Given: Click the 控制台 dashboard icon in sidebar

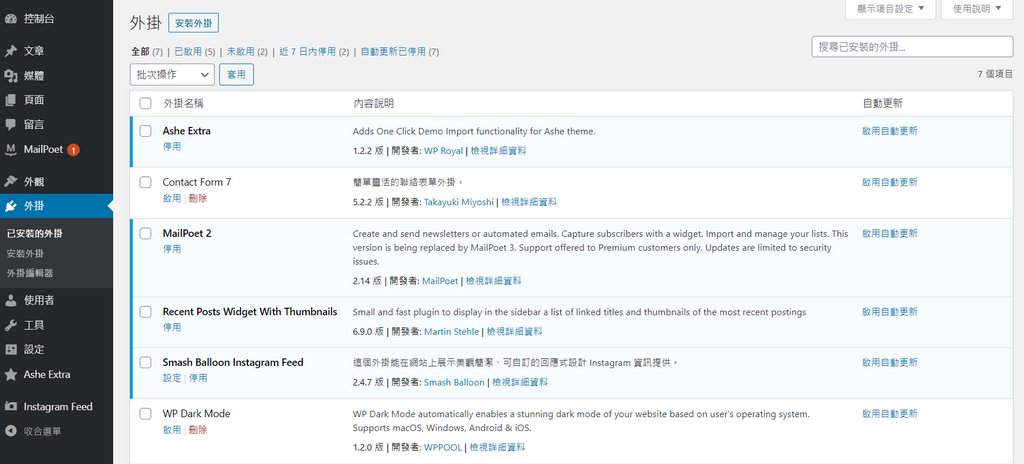Looking at the screenshot, I should (x=11, y=19).
